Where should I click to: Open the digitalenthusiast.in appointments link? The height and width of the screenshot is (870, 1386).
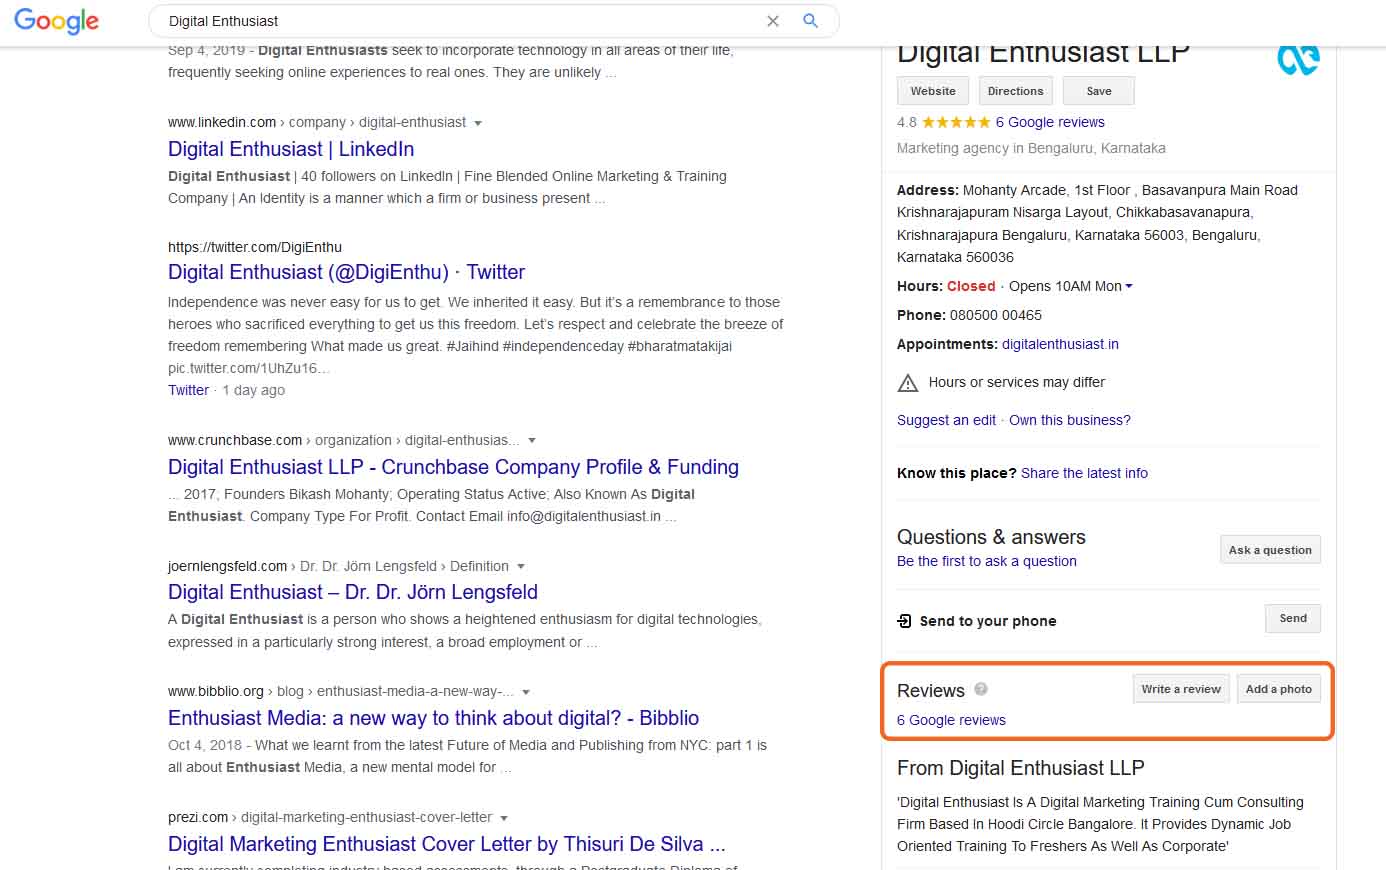pyautogui.click(x=1060, y=344)
